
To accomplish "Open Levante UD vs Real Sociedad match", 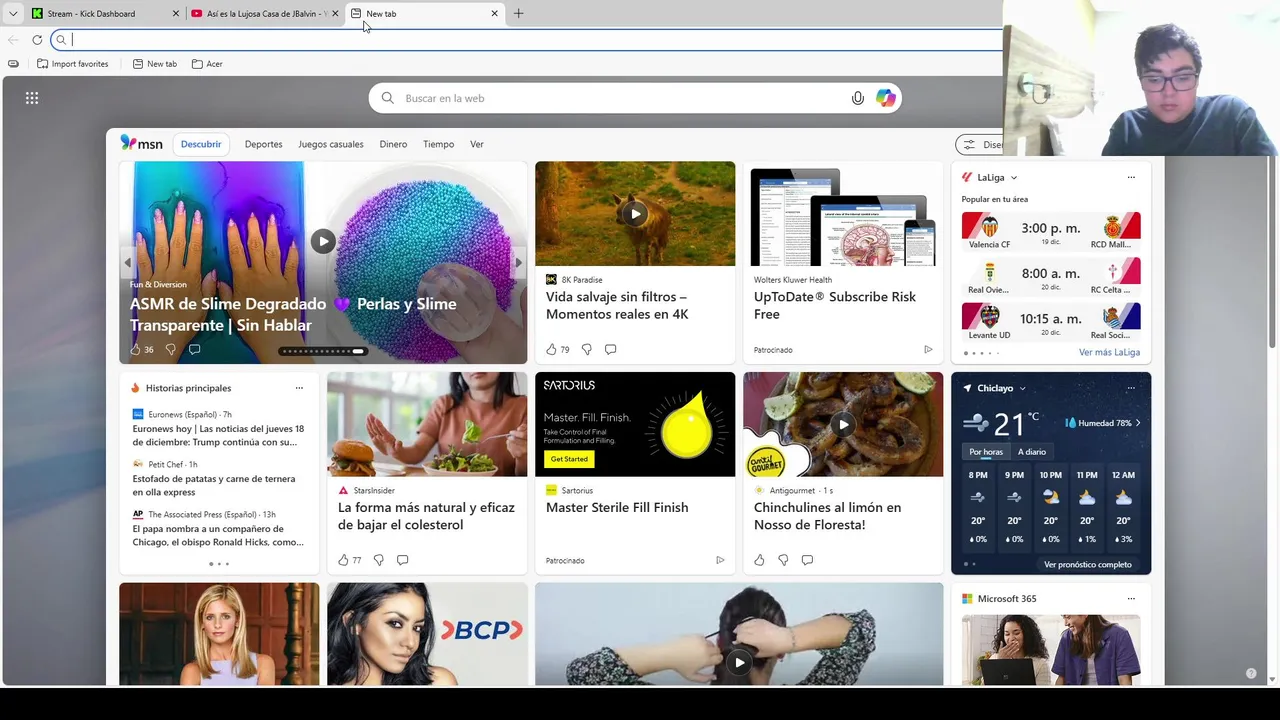I will [1051, 321].
